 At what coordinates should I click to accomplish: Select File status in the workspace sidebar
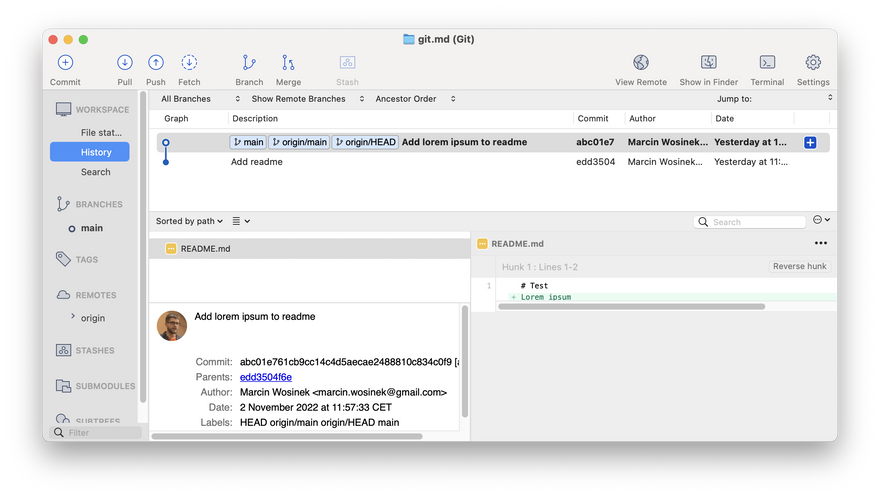[x=101, y=132]
